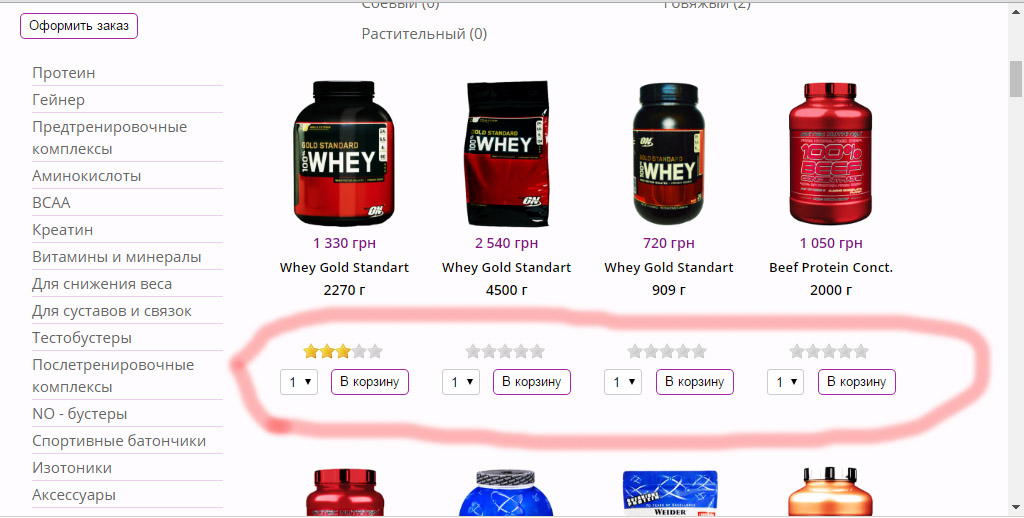The width and height of the screenshot is (1024, 518).
Task: Click В корзину for Beef Protein Conct.
Action: click(x=856, y=382)
